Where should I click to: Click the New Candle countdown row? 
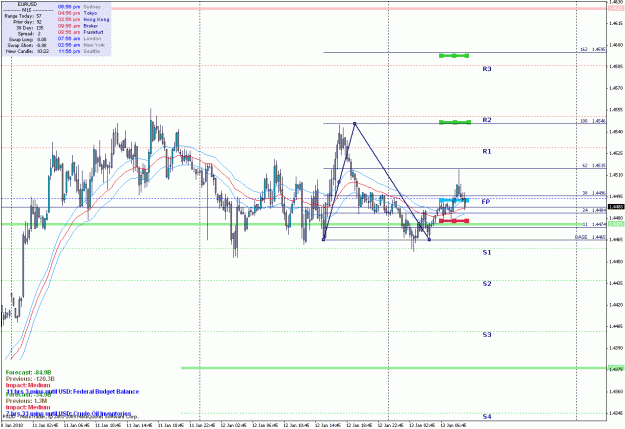tap(28, 51)
